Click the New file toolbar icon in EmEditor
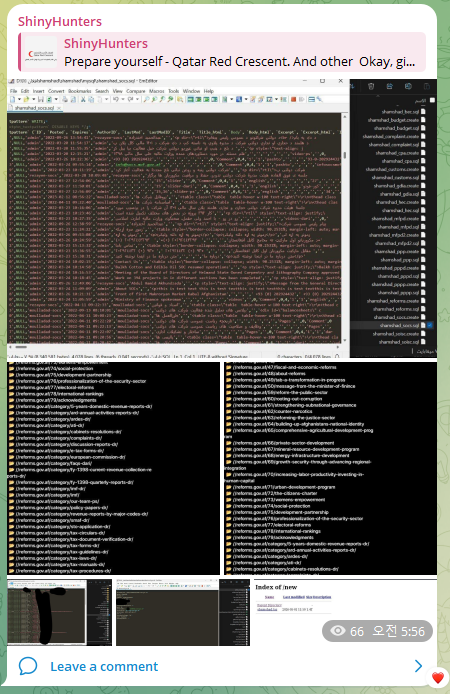Image resolution: width=450 pixels, height=694 pixels. coord(13,100)
